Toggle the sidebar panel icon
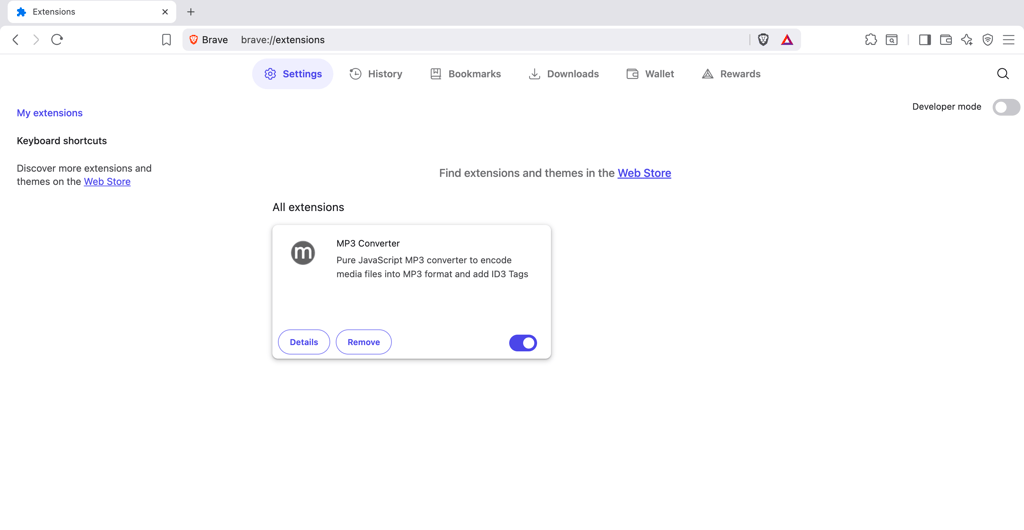The image size is (1024, 530). 925,40
